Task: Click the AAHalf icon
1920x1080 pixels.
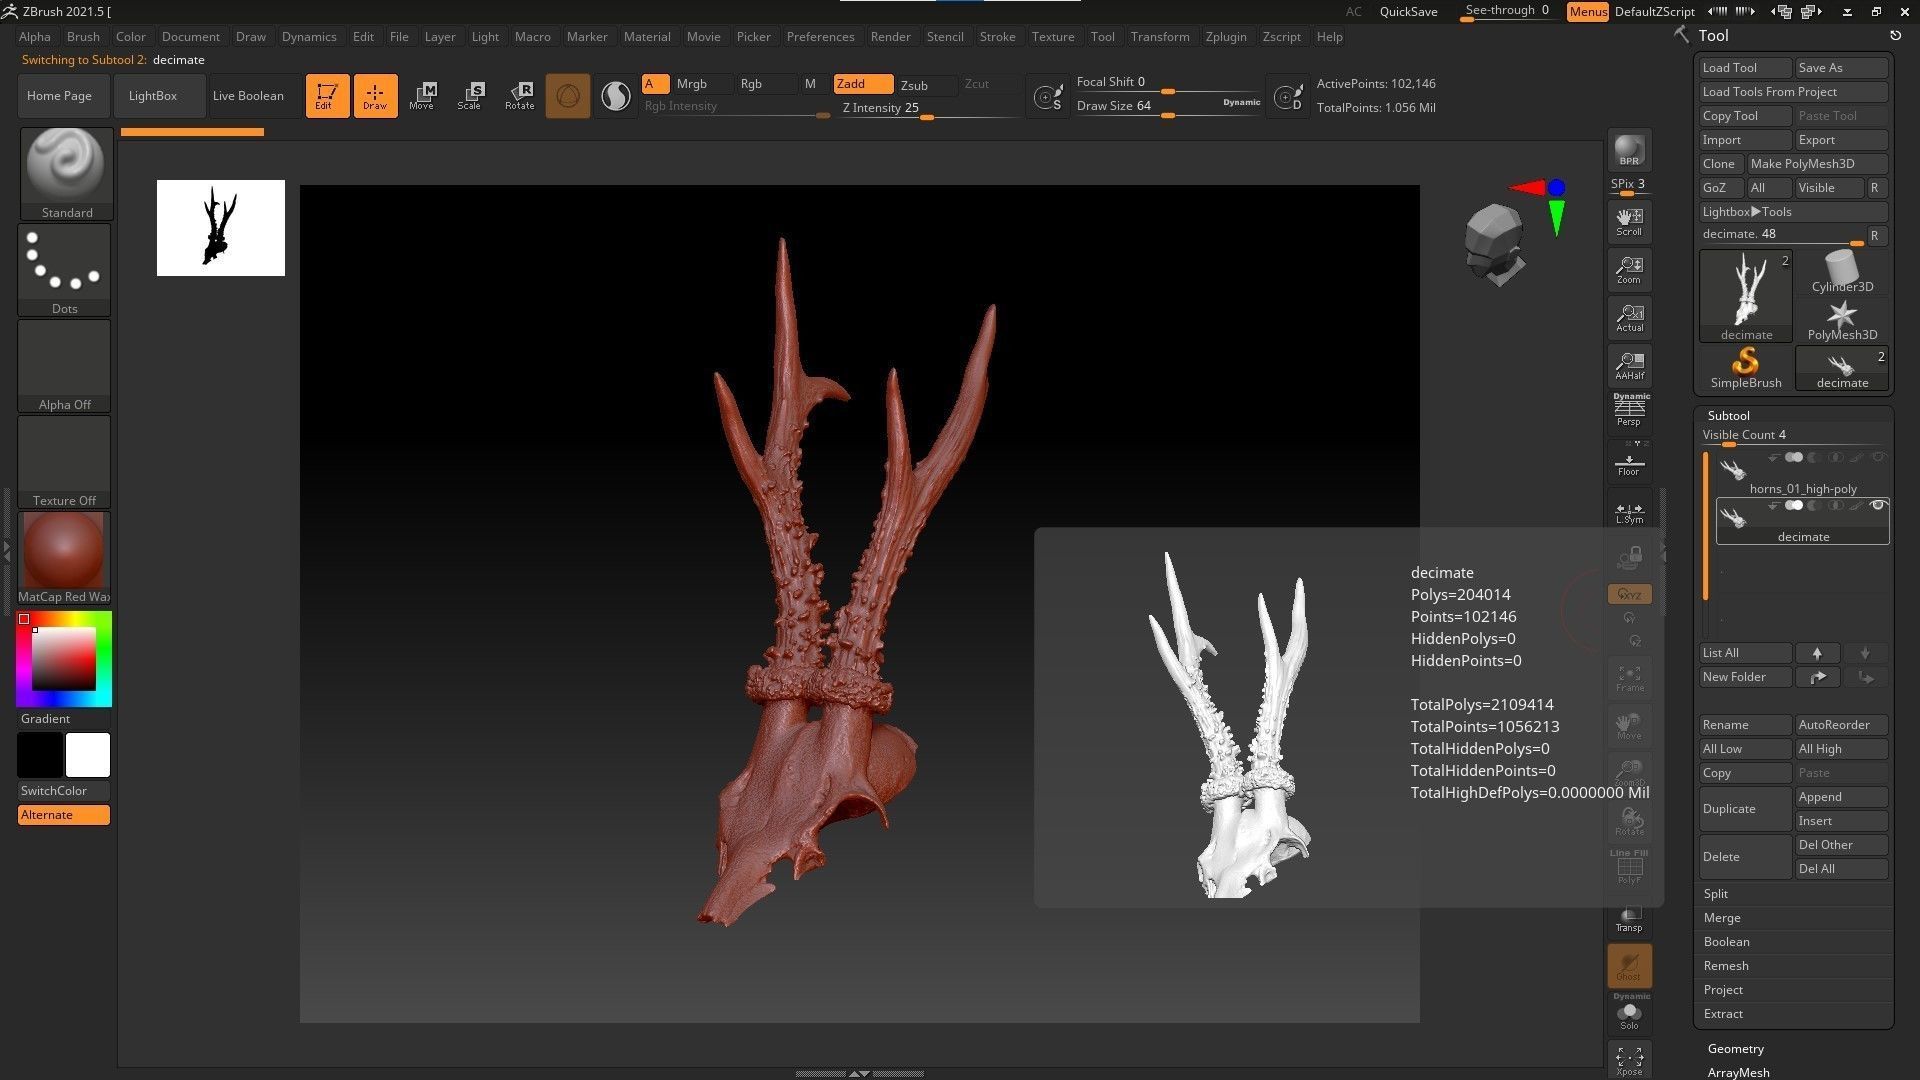Action: [x=1629, y=365]
